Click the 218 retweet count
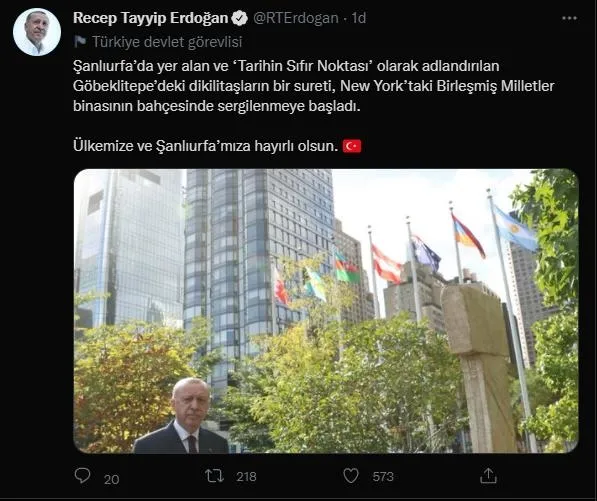This screenshot has height=501, width=597. (x=246, y=477)
